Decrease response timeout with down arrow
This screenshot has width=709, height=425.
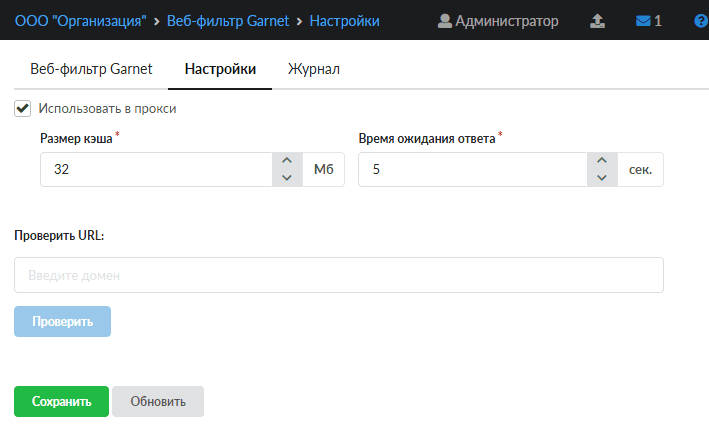pos(602,178)
